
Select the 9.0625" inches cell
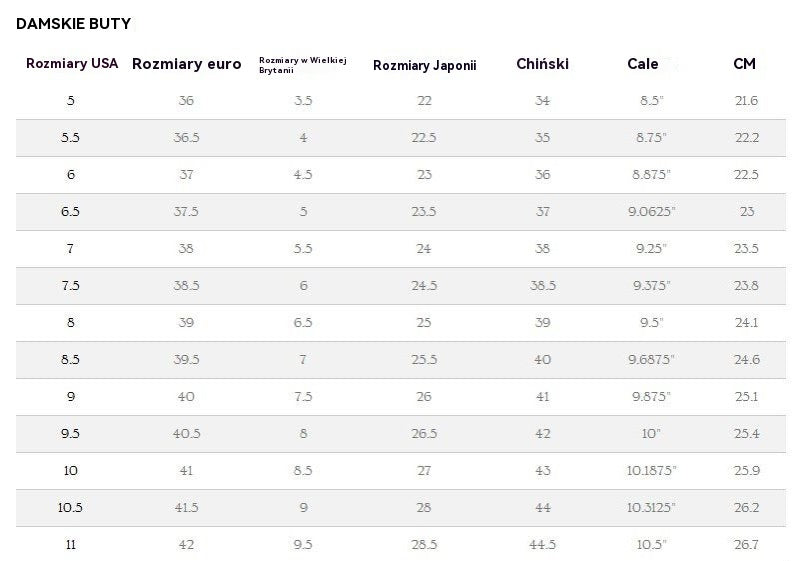point(651,212)
